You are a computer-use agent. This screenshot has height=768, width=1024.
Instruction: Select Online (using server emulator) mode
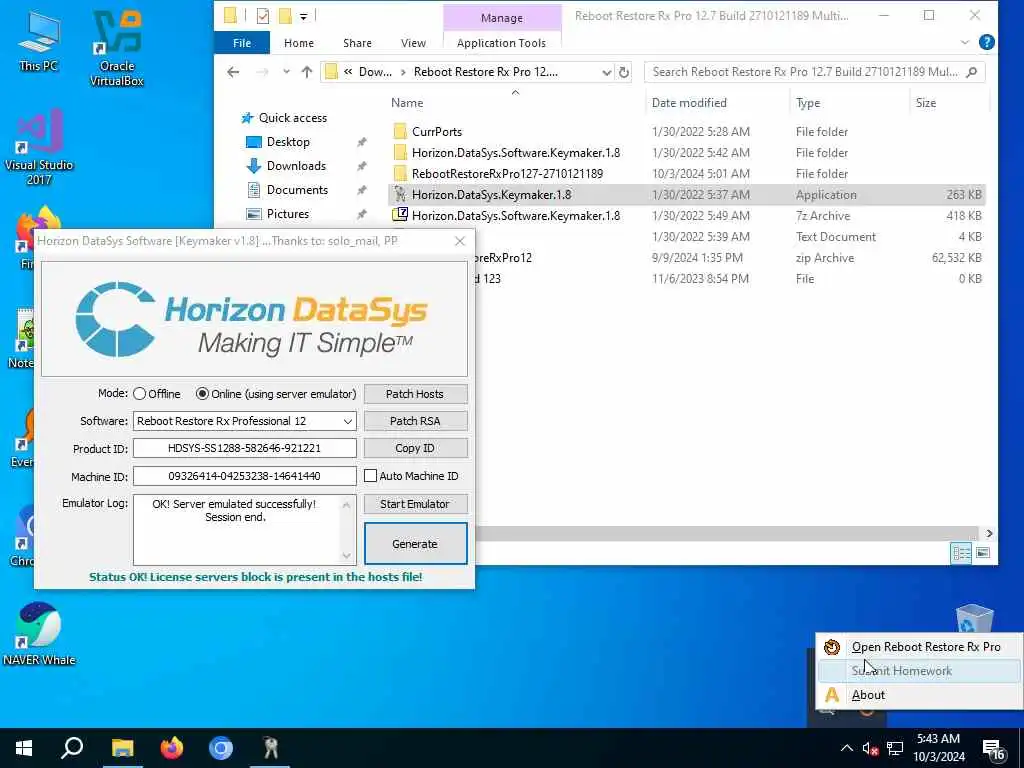(x=202, y=394)
